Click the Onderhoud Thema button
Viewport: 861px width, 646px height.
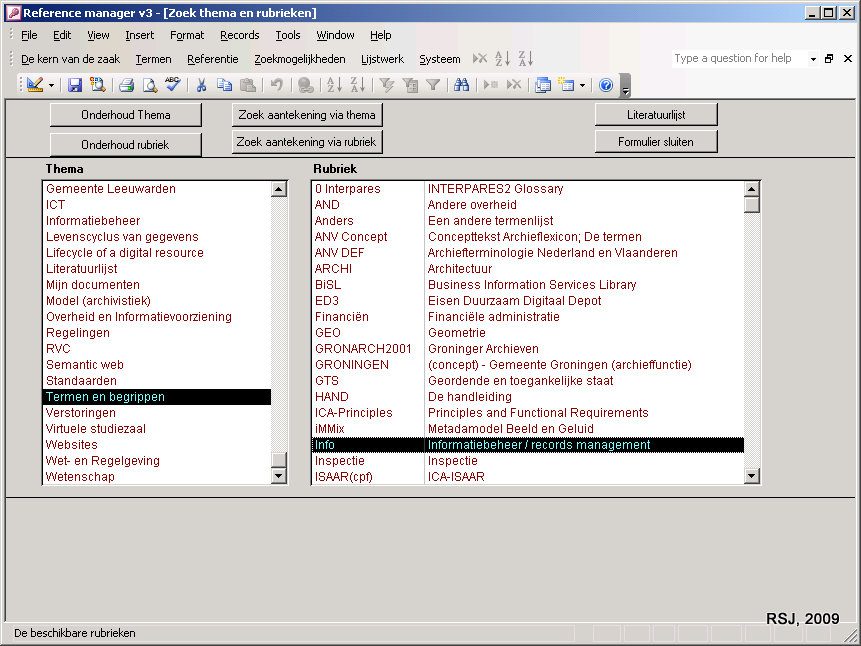tap(125, 115)
